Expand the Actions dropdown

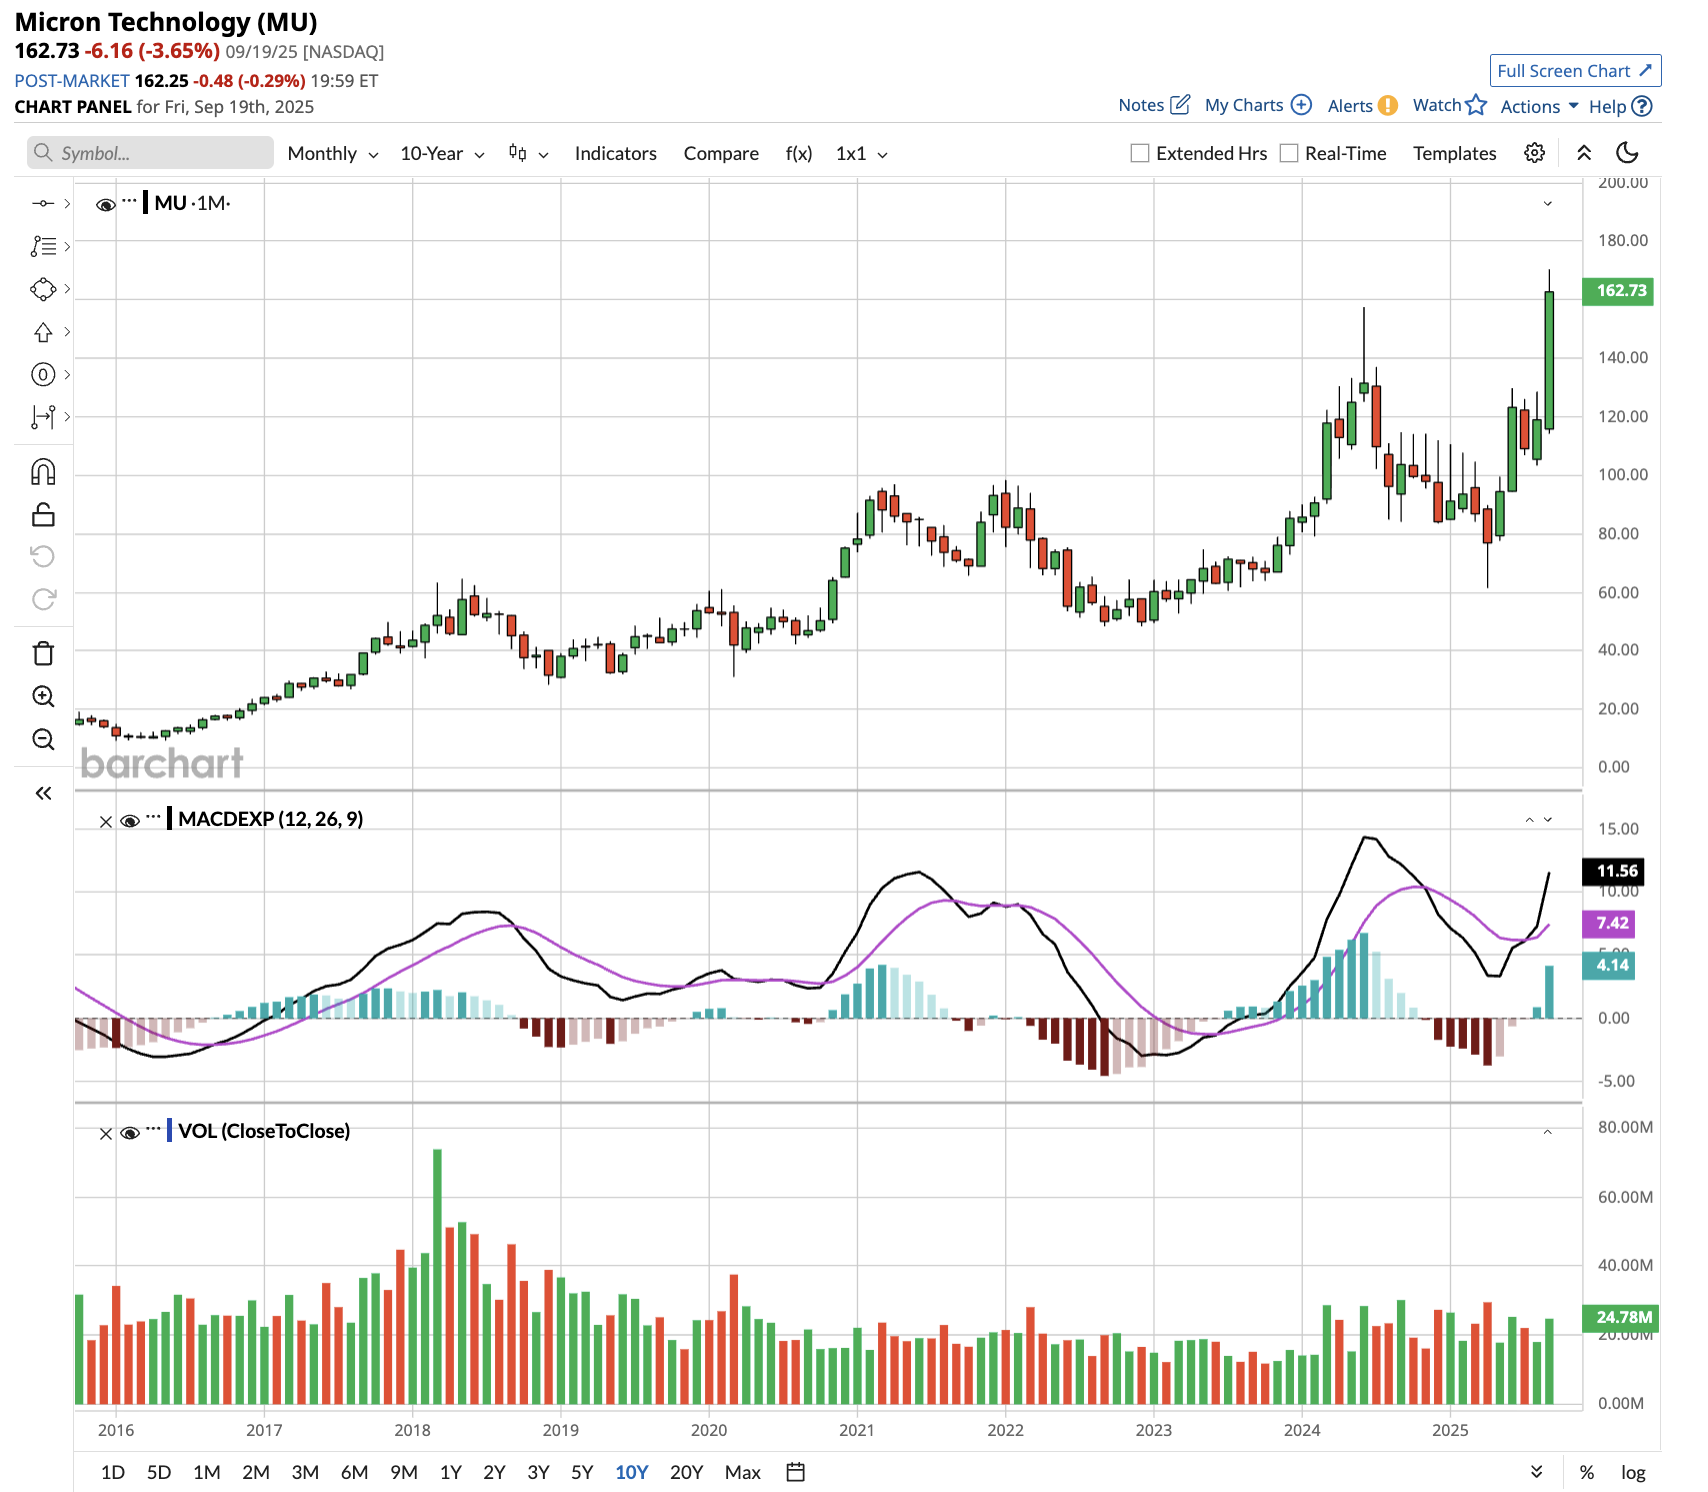[1539, 106]
